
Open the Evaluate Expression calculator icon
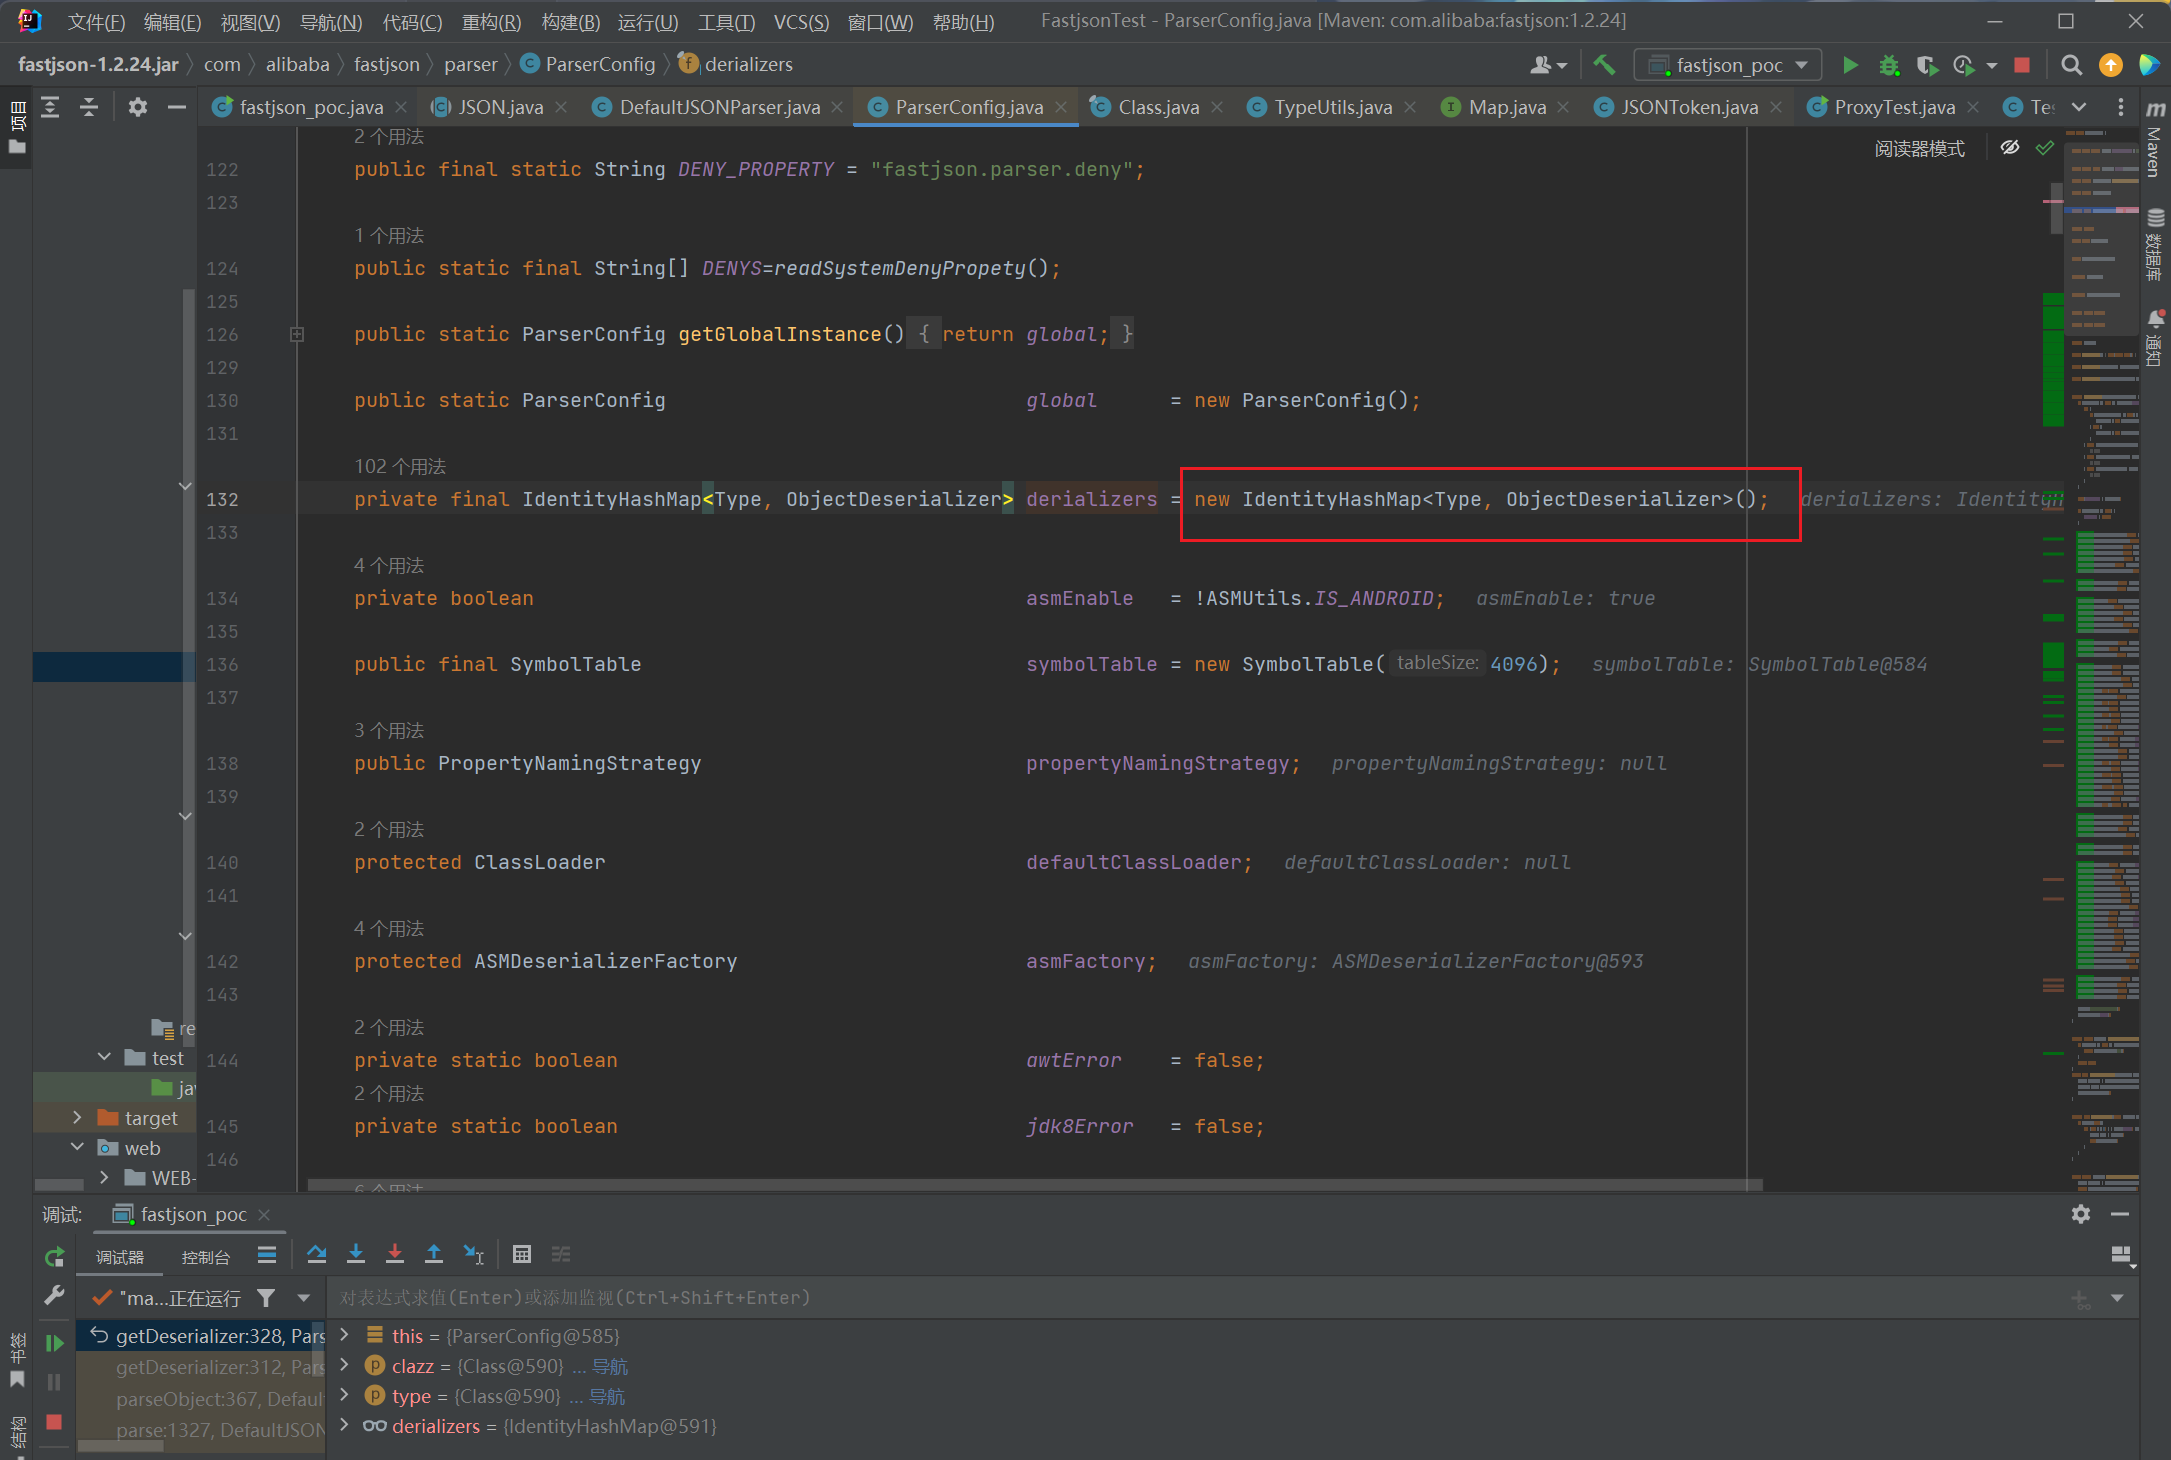522,1254
